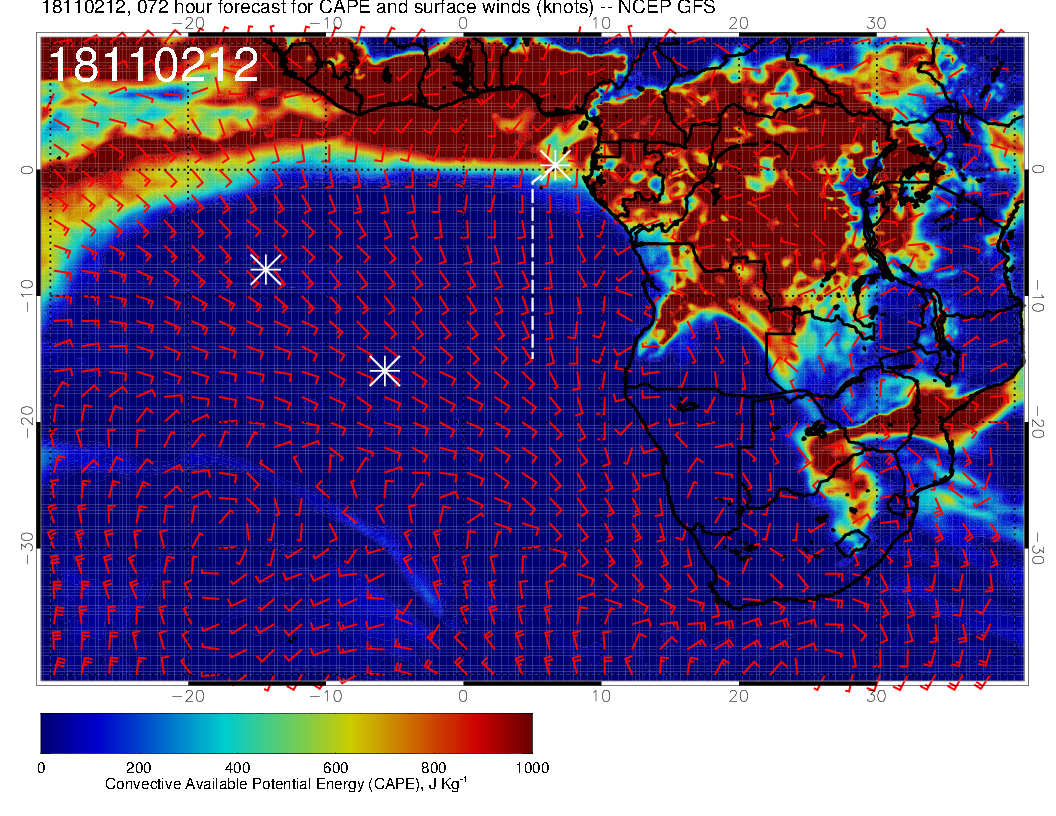The image size is (1056, 816).
Task: Click the left axis latitude label -20
Action: (x=27, y=421)
